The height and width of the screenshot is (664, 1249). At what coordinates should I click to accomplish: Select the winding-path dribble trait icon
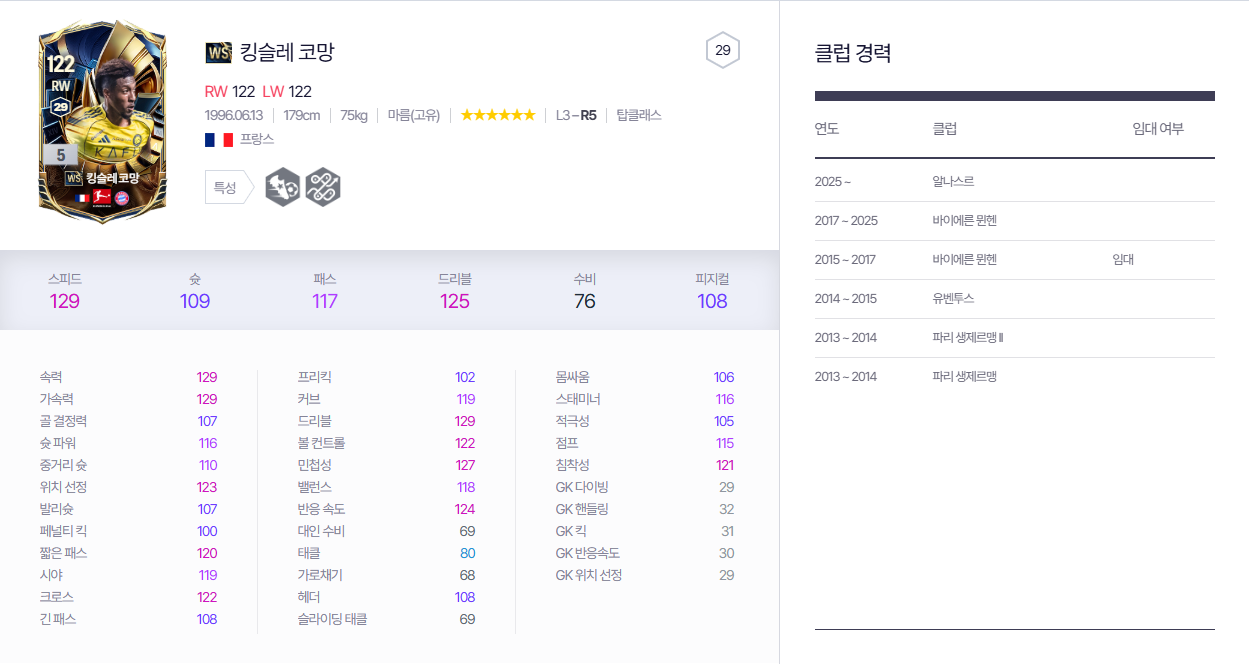(323, 187)
